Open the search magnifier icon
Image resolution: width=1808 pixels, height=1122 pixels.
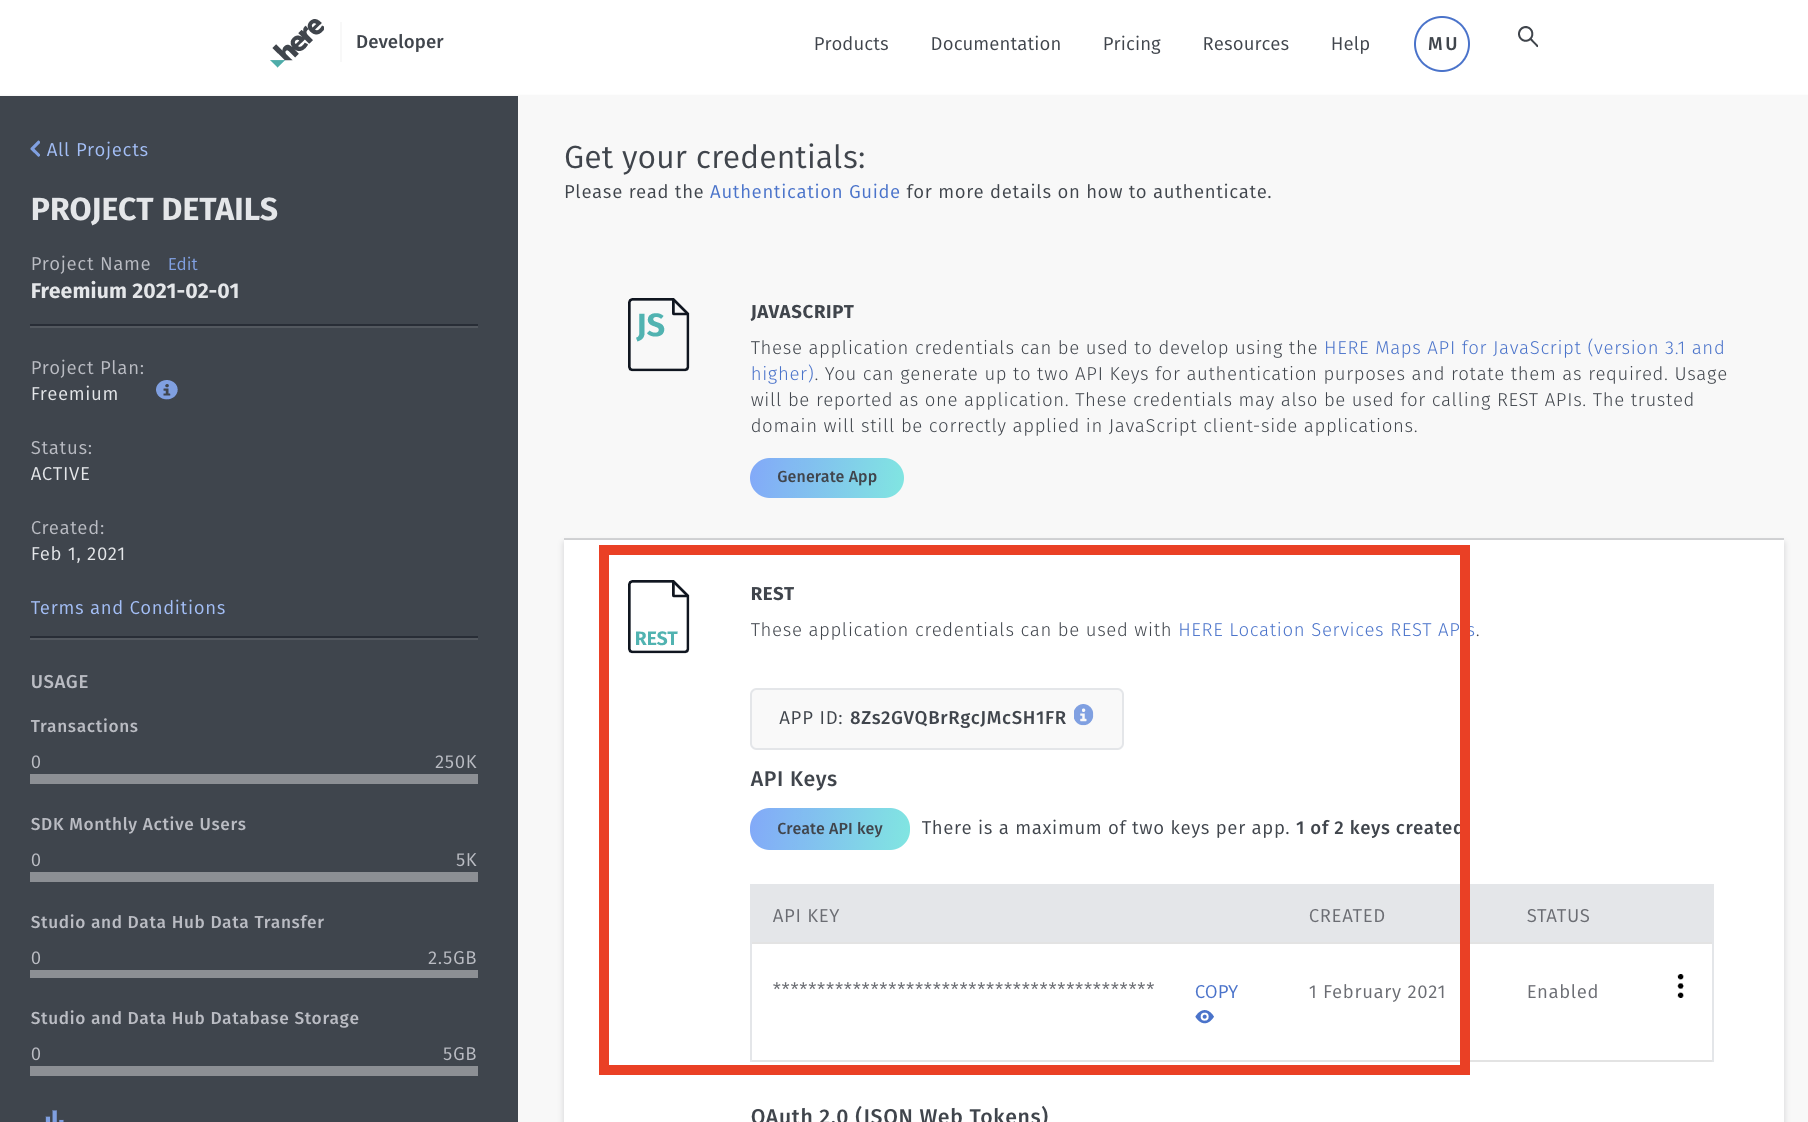1527,37
